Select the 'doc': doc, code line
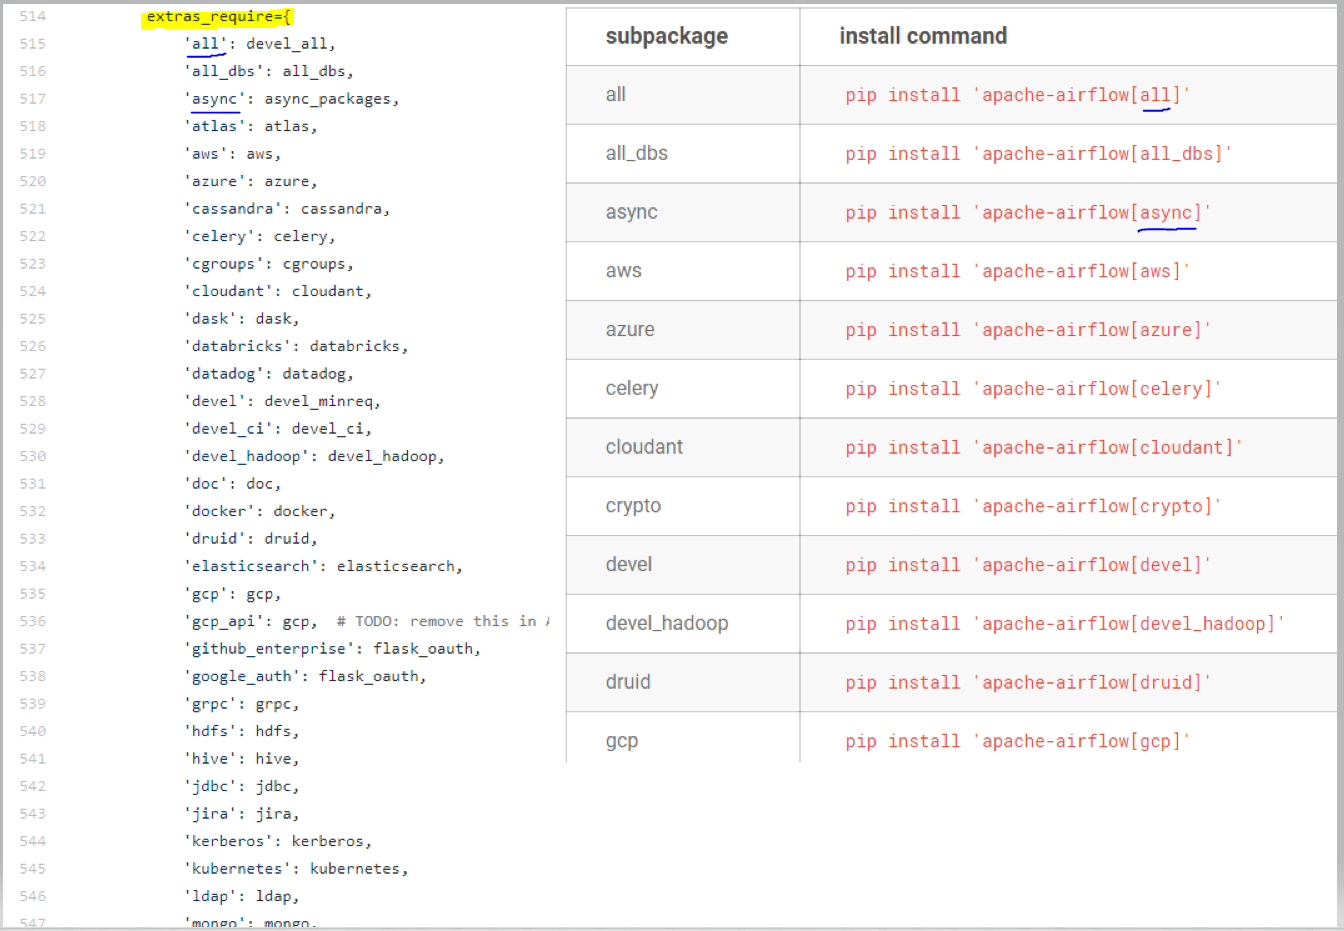 pyautogui.click(x=233, y=484)
